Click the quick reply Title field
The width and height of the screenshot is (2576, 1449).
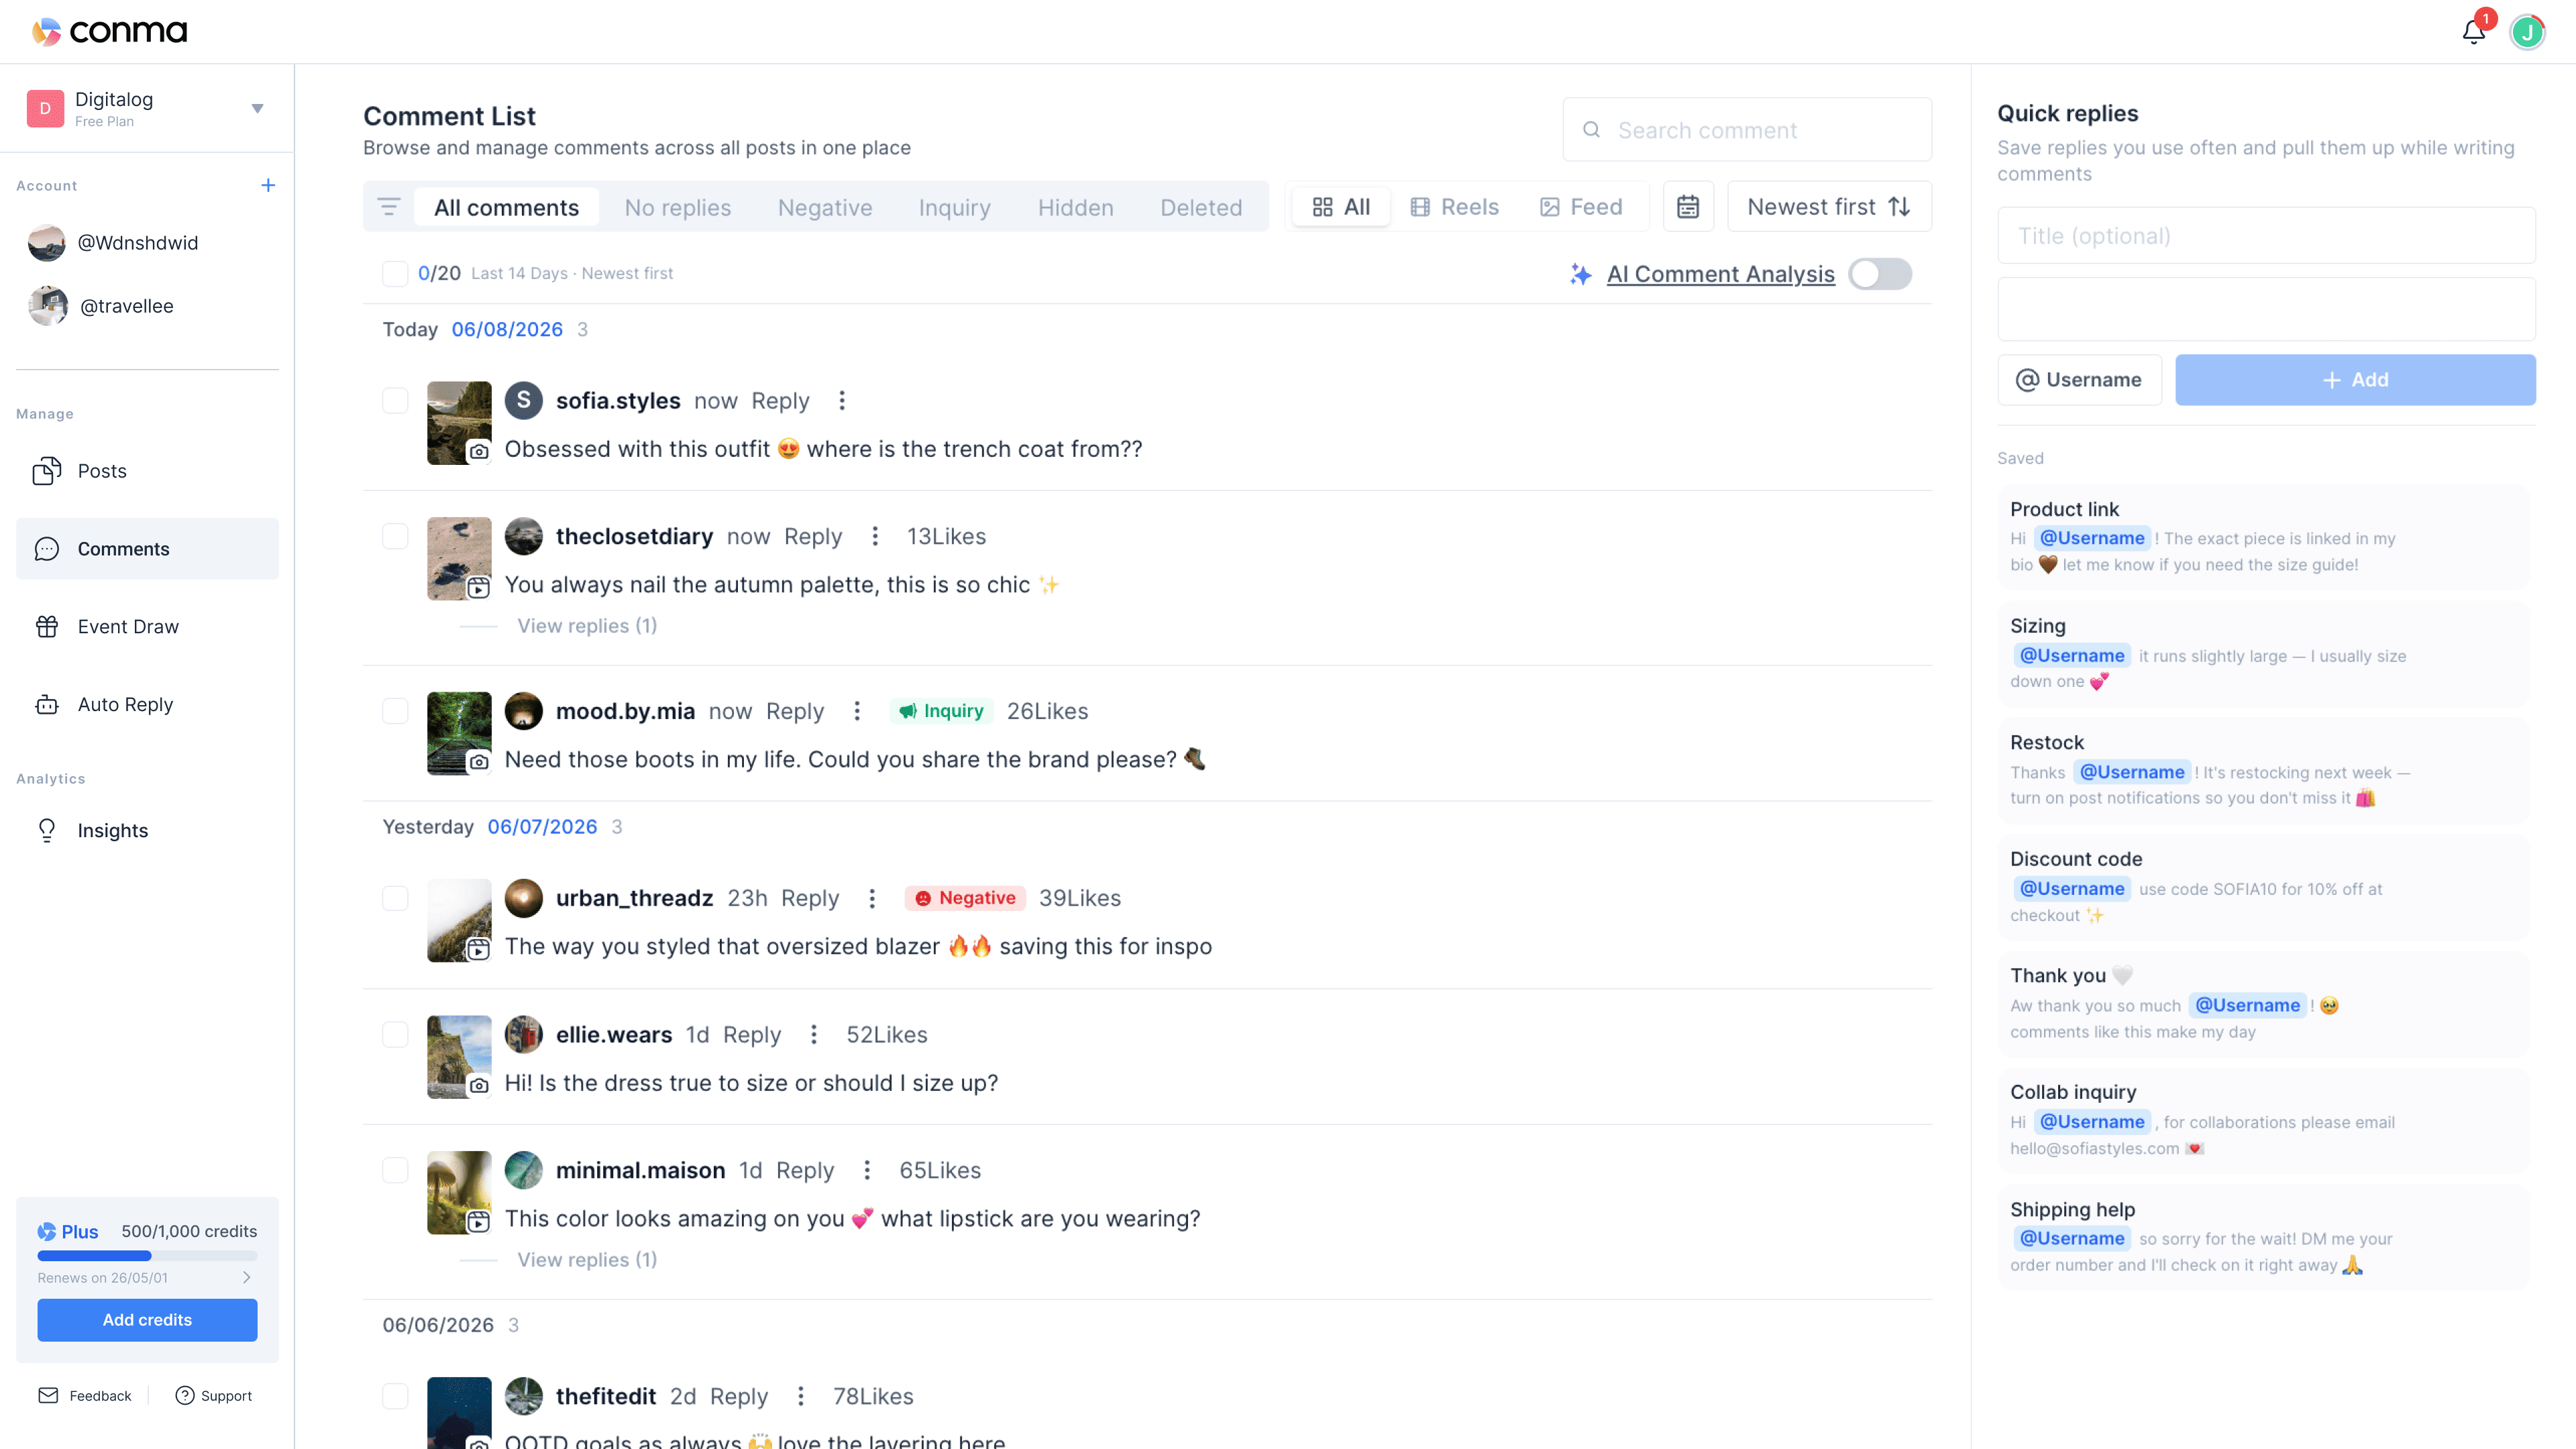[x=2266, y=236]
